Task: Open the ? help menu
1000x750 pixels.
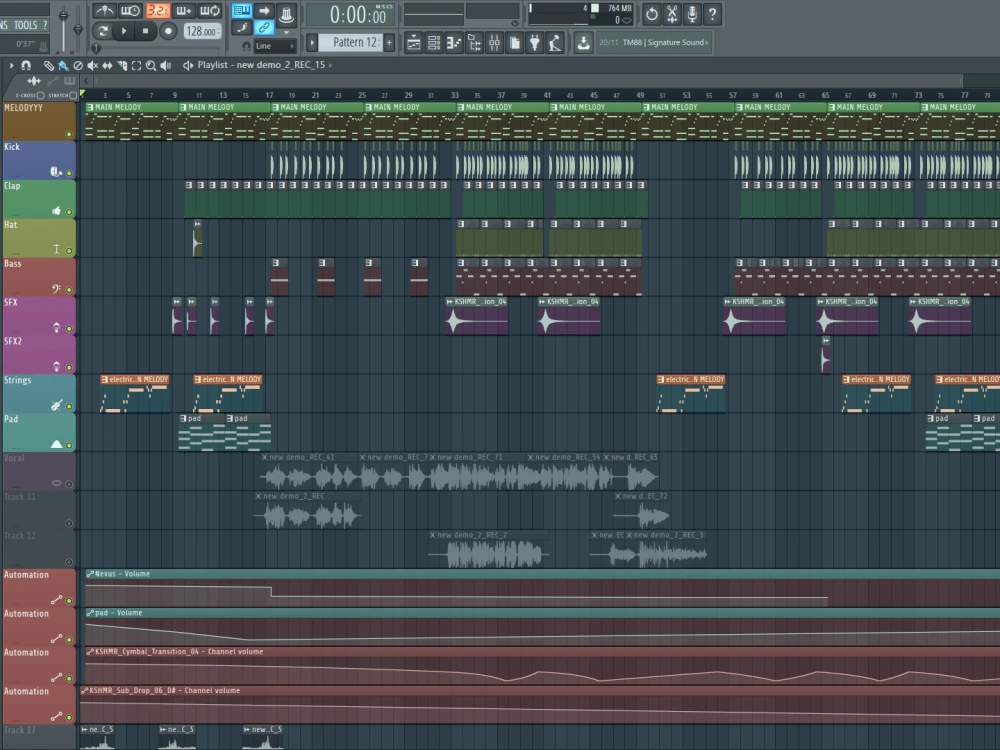Action: click(45, 25)
